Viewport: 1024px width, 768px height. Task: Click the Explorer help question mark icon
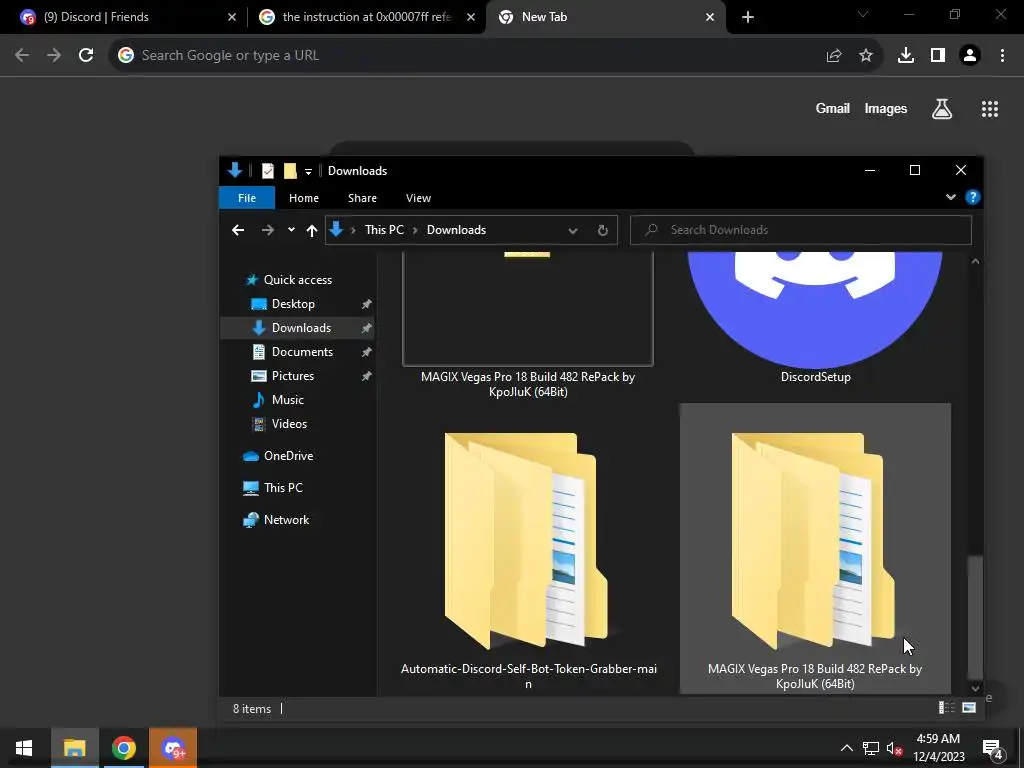(972, 197)
